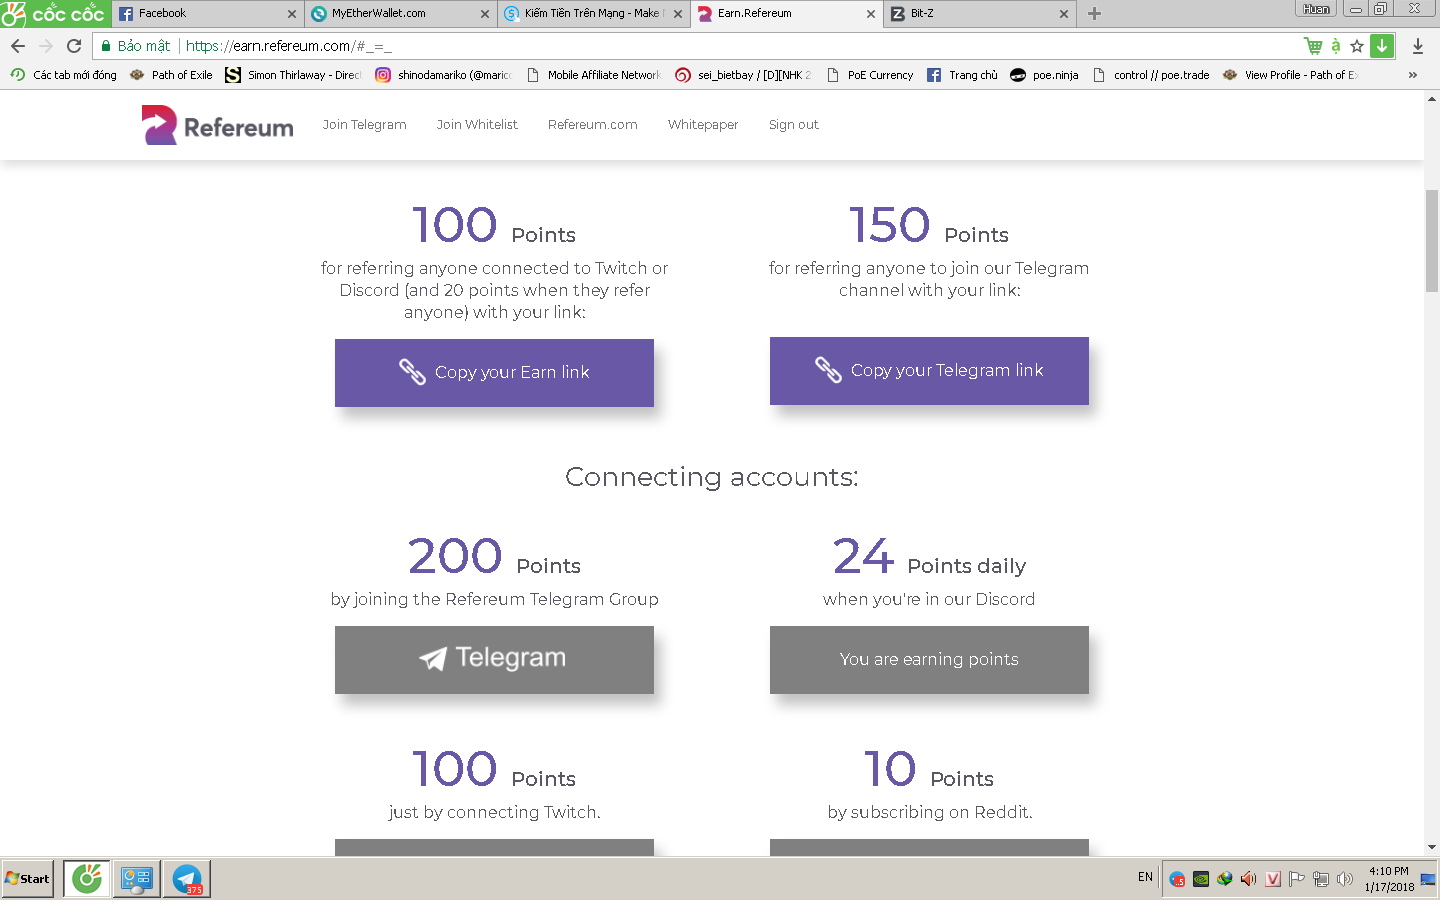
Task: Click the Cốc Cốc browser menu logo
Action: point(54,14)
